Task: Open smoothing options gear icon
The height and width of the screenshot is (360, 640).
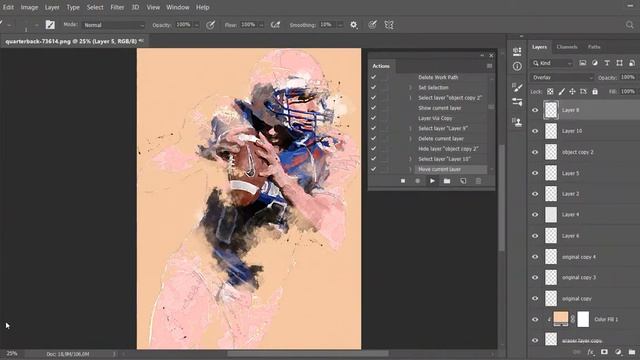Action: (353, 25)
